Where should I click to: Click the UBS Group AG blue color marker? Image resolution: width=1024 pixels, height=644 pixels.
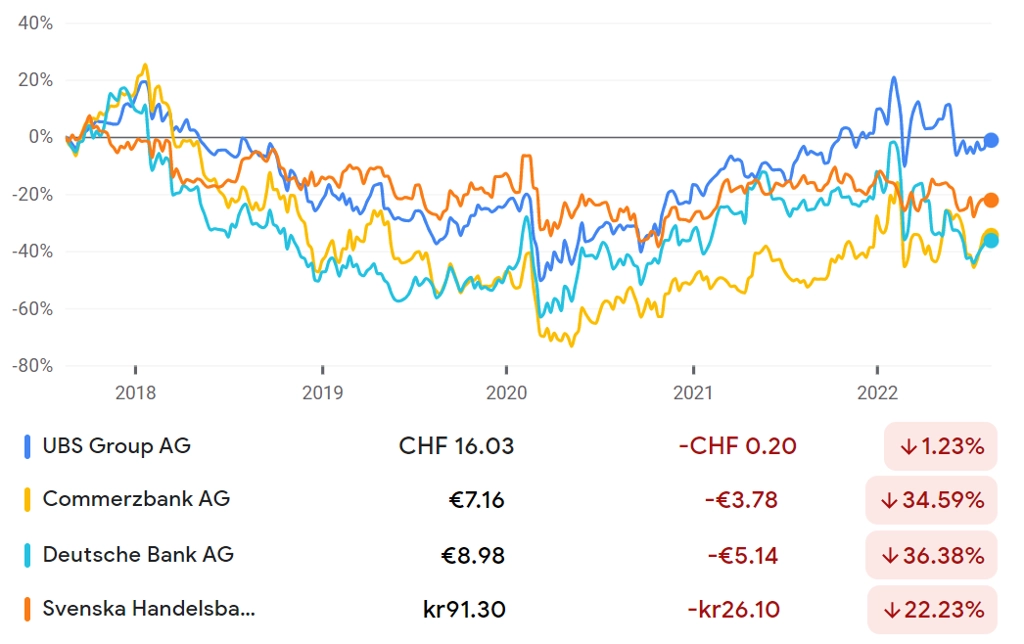click(27, 447)
